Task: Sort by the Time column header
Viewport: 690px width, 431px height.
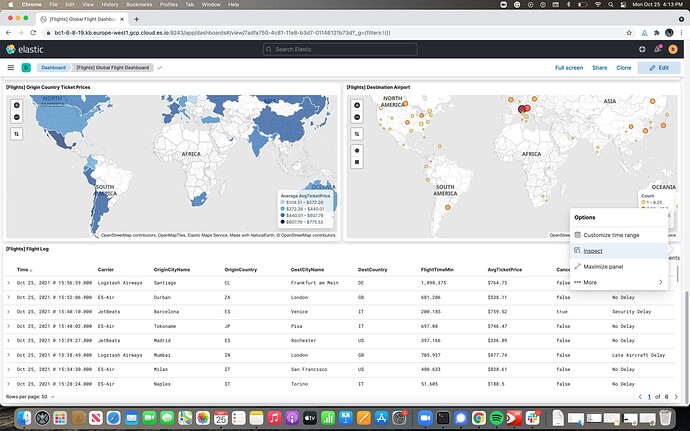Action: tap(24, 269)
